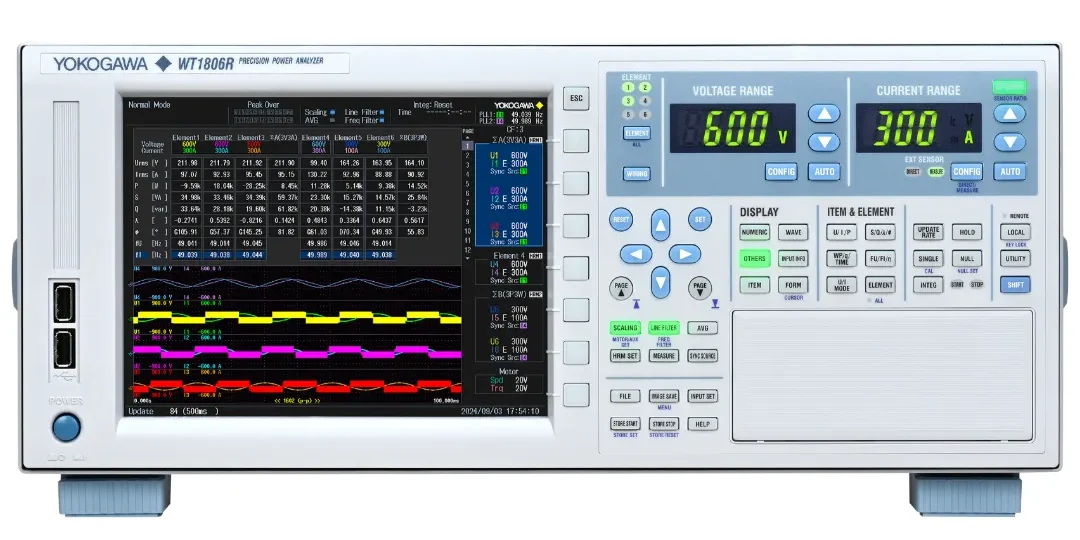Click the FILE button
This screenshot has width=1080, height=540.
coord(625,397)
